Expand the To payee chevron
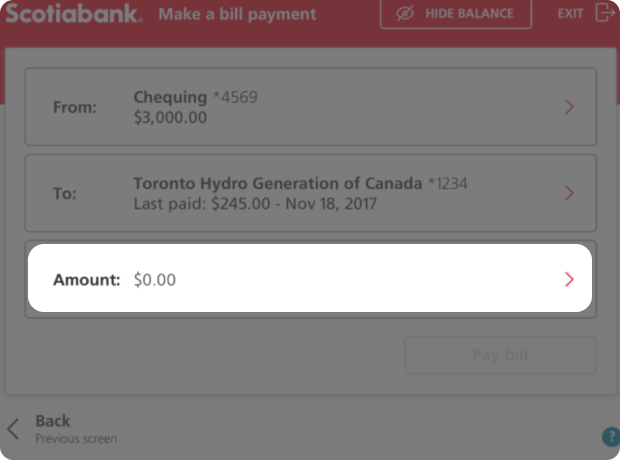 [569, 193]
